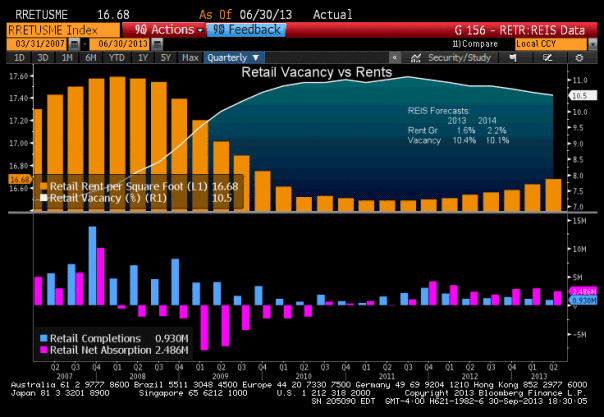Click the 16.68 left axis value marker
The height and width of the screenshot is (417, 604).
pos(19,179)
